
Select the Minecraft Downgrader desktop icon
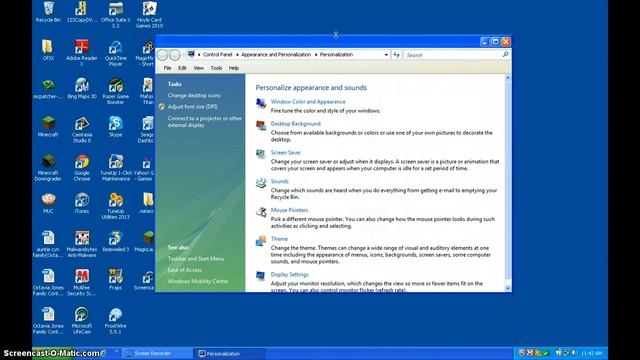(x=48, y=168)
